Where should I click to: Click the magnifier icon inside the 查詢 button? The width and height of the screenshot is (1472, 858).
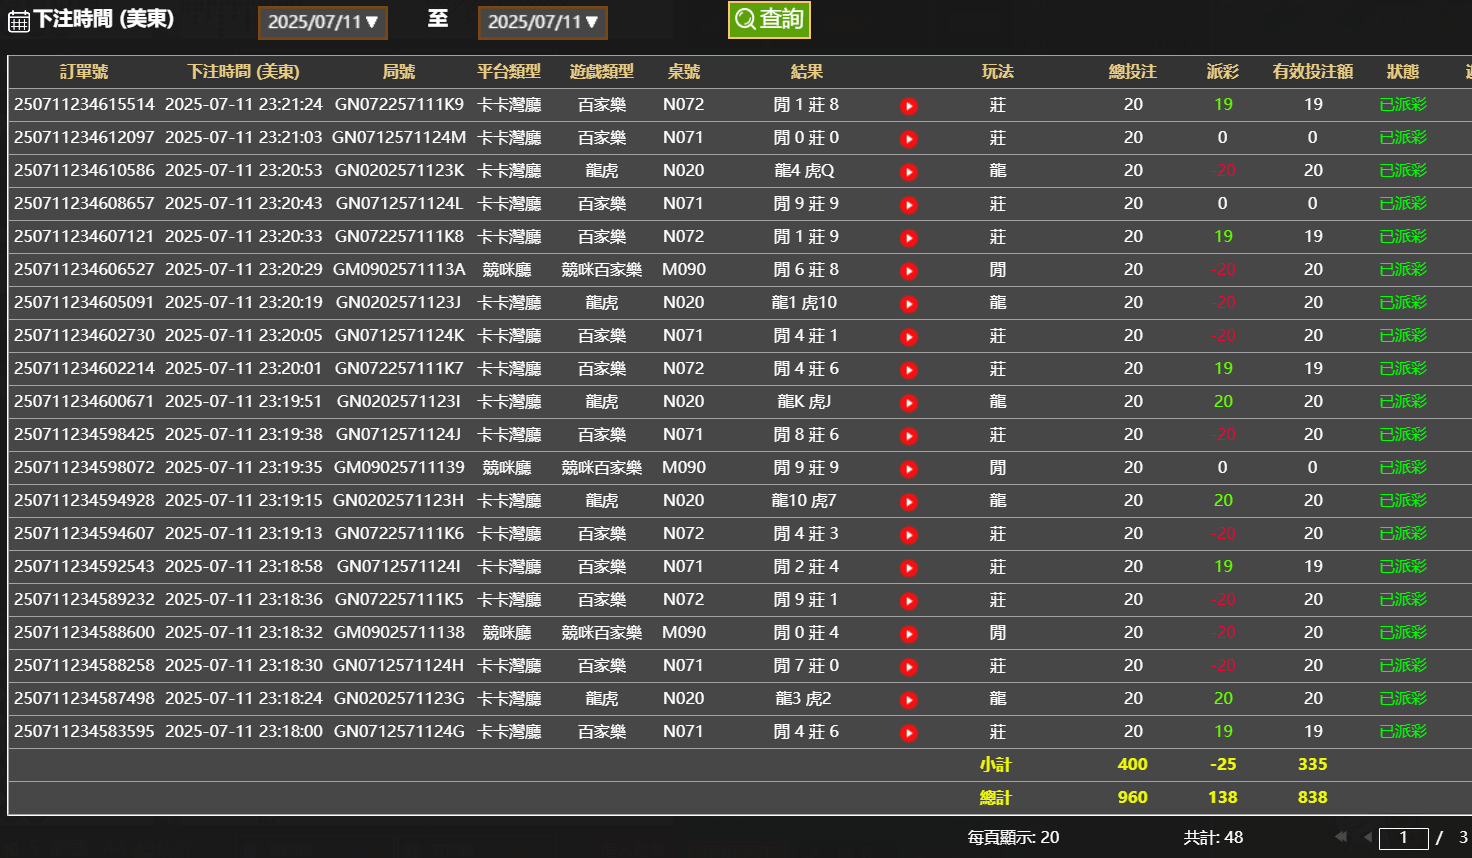pos(744,19)
